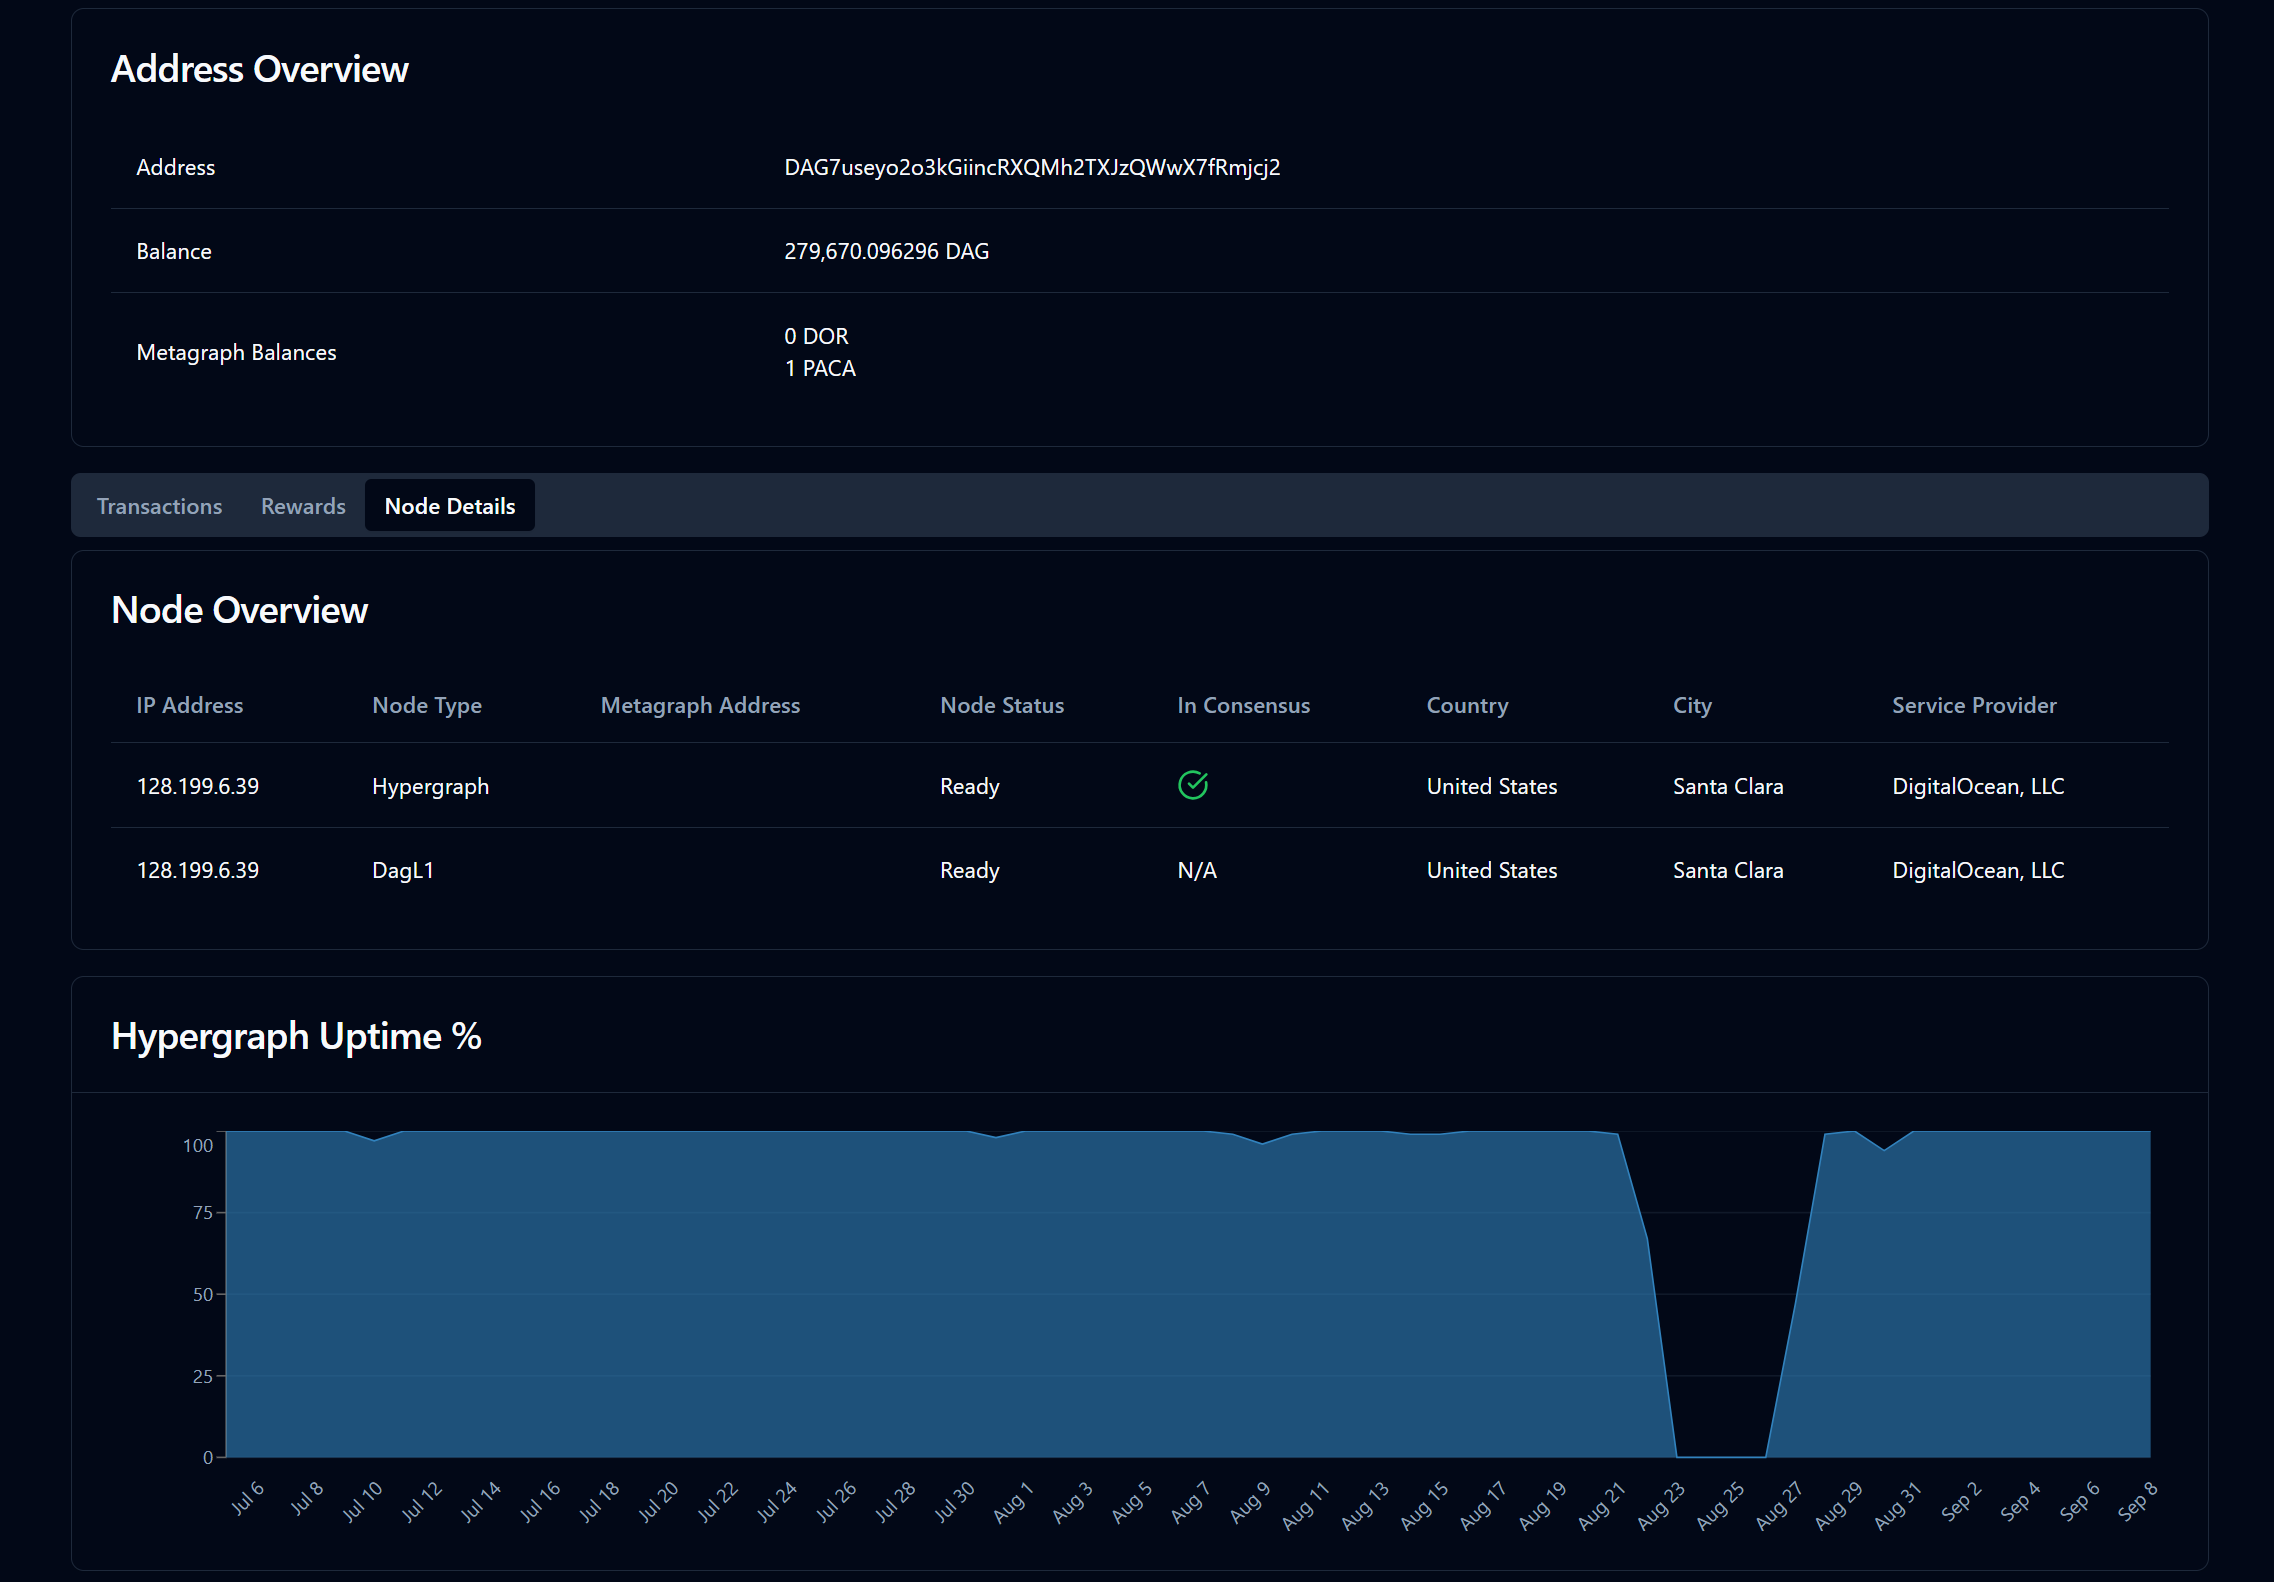Click the Jul 6 axis label
Image resolution: width=2274 pixels, height=1582 pixels.
(x=248, y=1497)
